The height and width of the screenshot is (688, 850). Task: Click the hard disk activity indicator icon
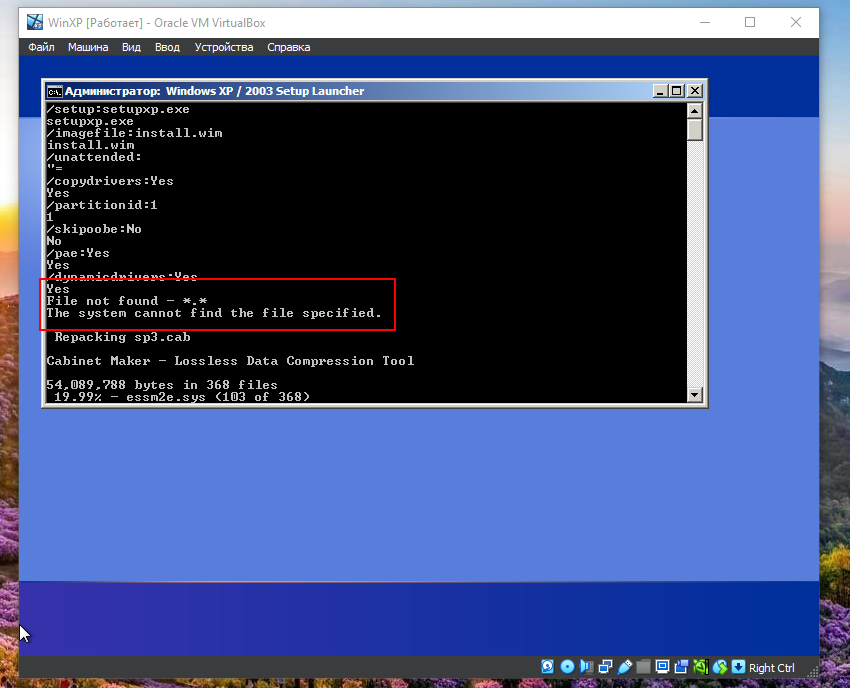coord(548,667)
